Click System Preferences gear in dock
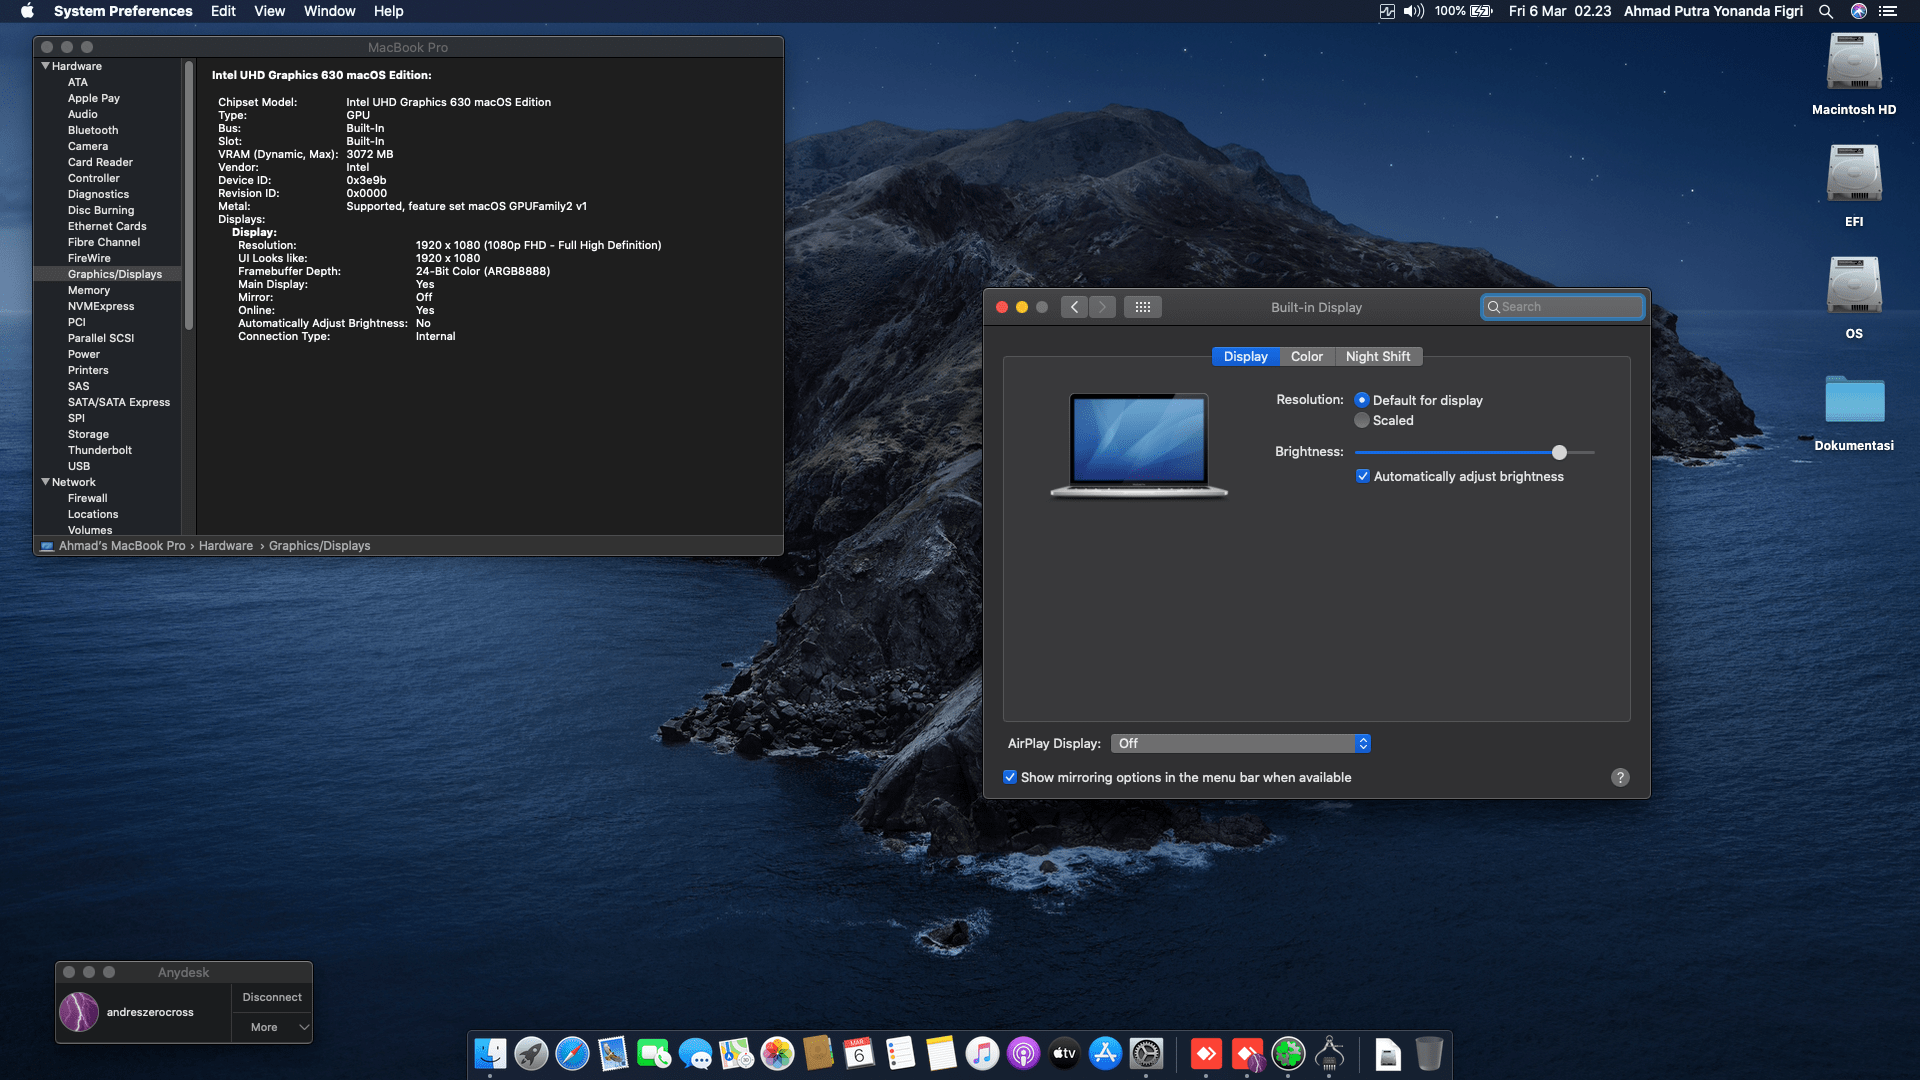Screen dimensions: 1920x1080 click(1146, 1053)
